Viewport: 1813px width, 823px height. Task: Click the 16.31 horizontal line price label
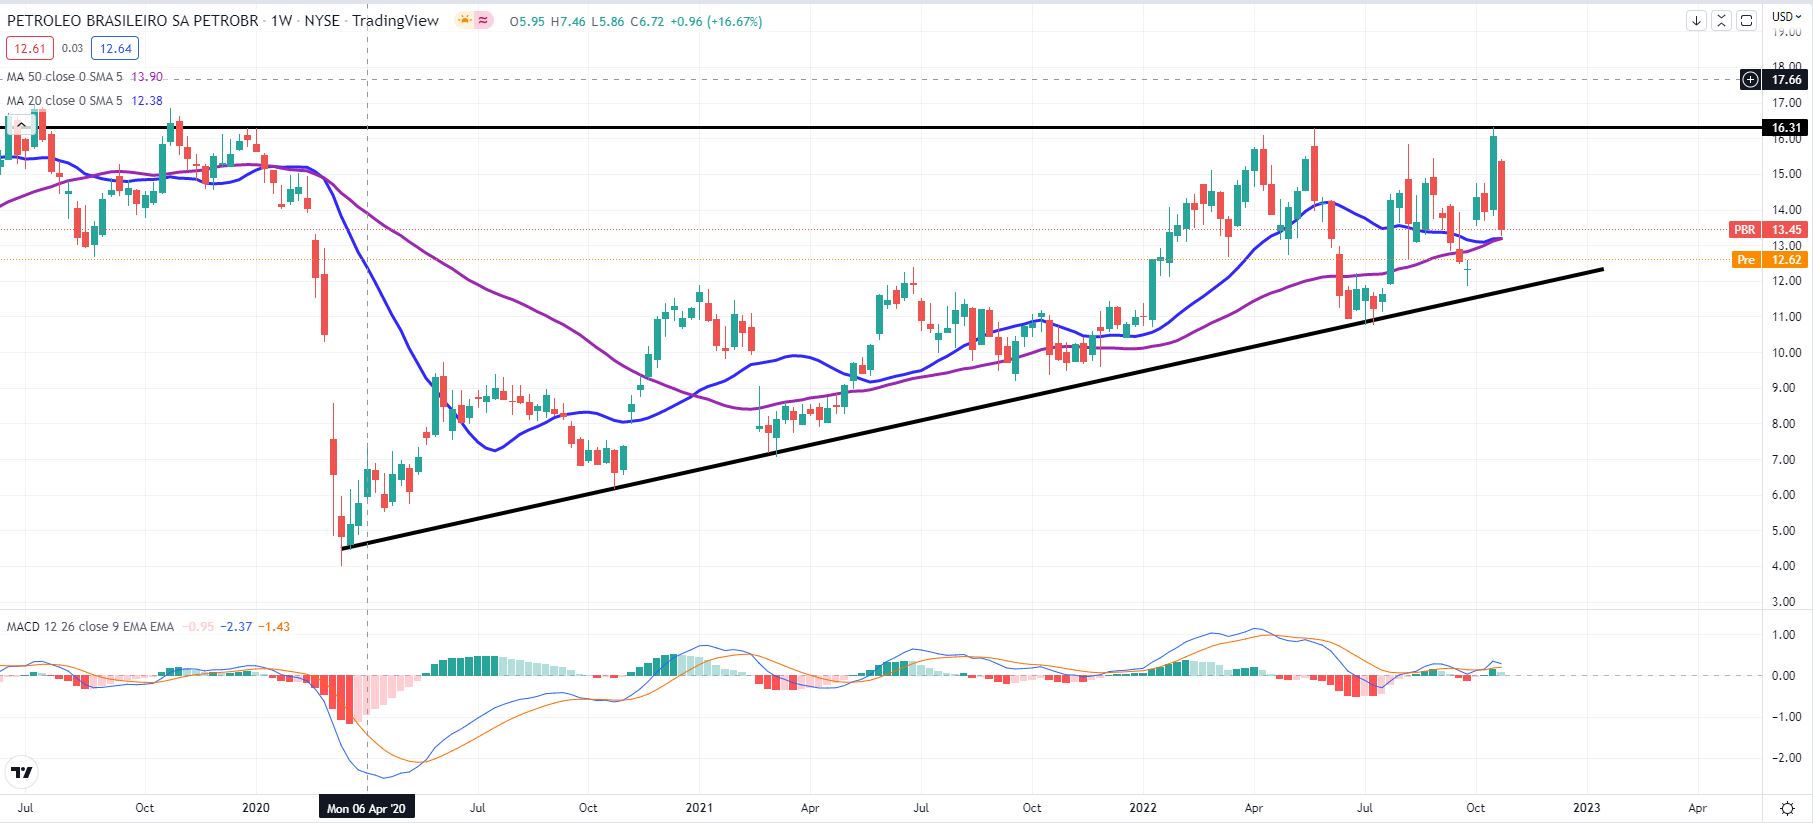[x=1786, y=128]
